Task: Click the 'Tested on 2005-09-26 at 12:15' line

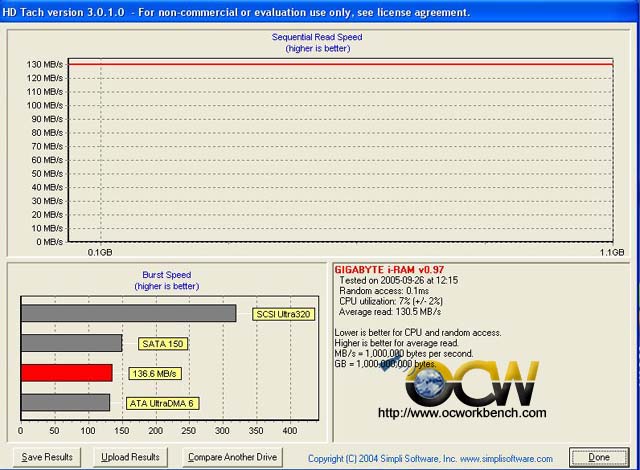Action: 398,280
